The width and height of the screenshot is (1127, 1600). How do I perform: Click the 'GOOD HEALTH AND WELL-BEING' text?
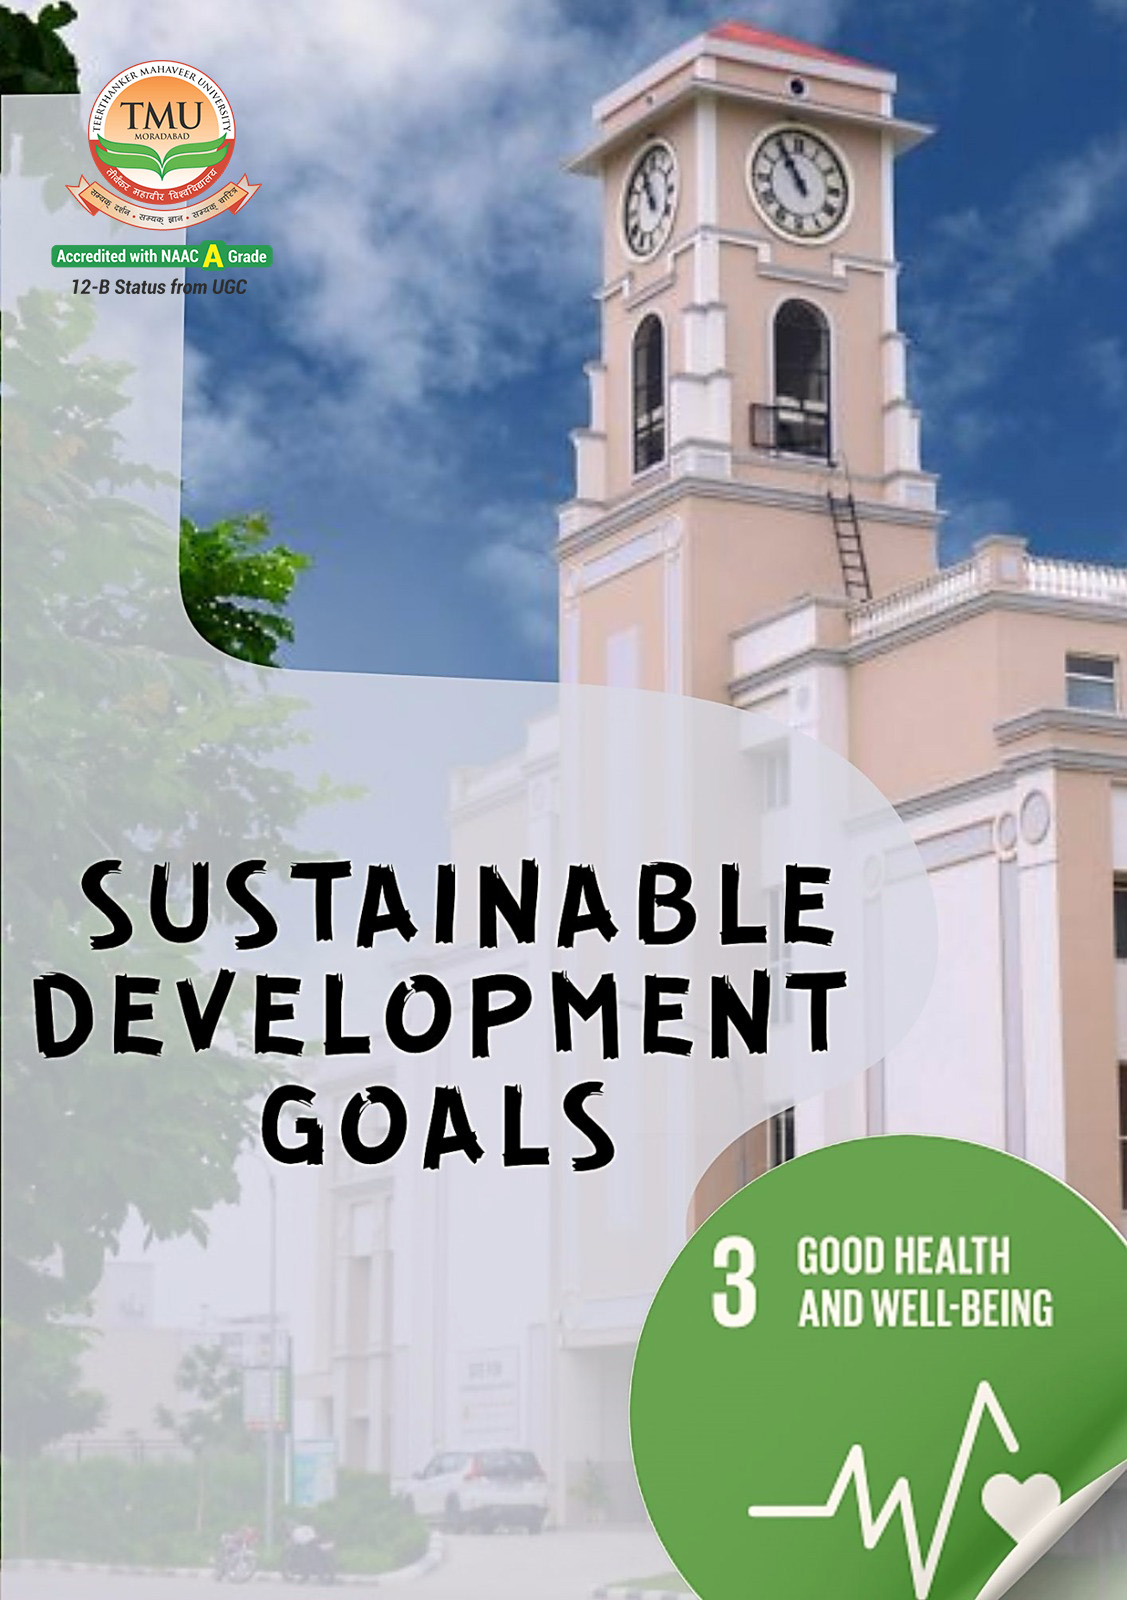(x=923, y=1283)
